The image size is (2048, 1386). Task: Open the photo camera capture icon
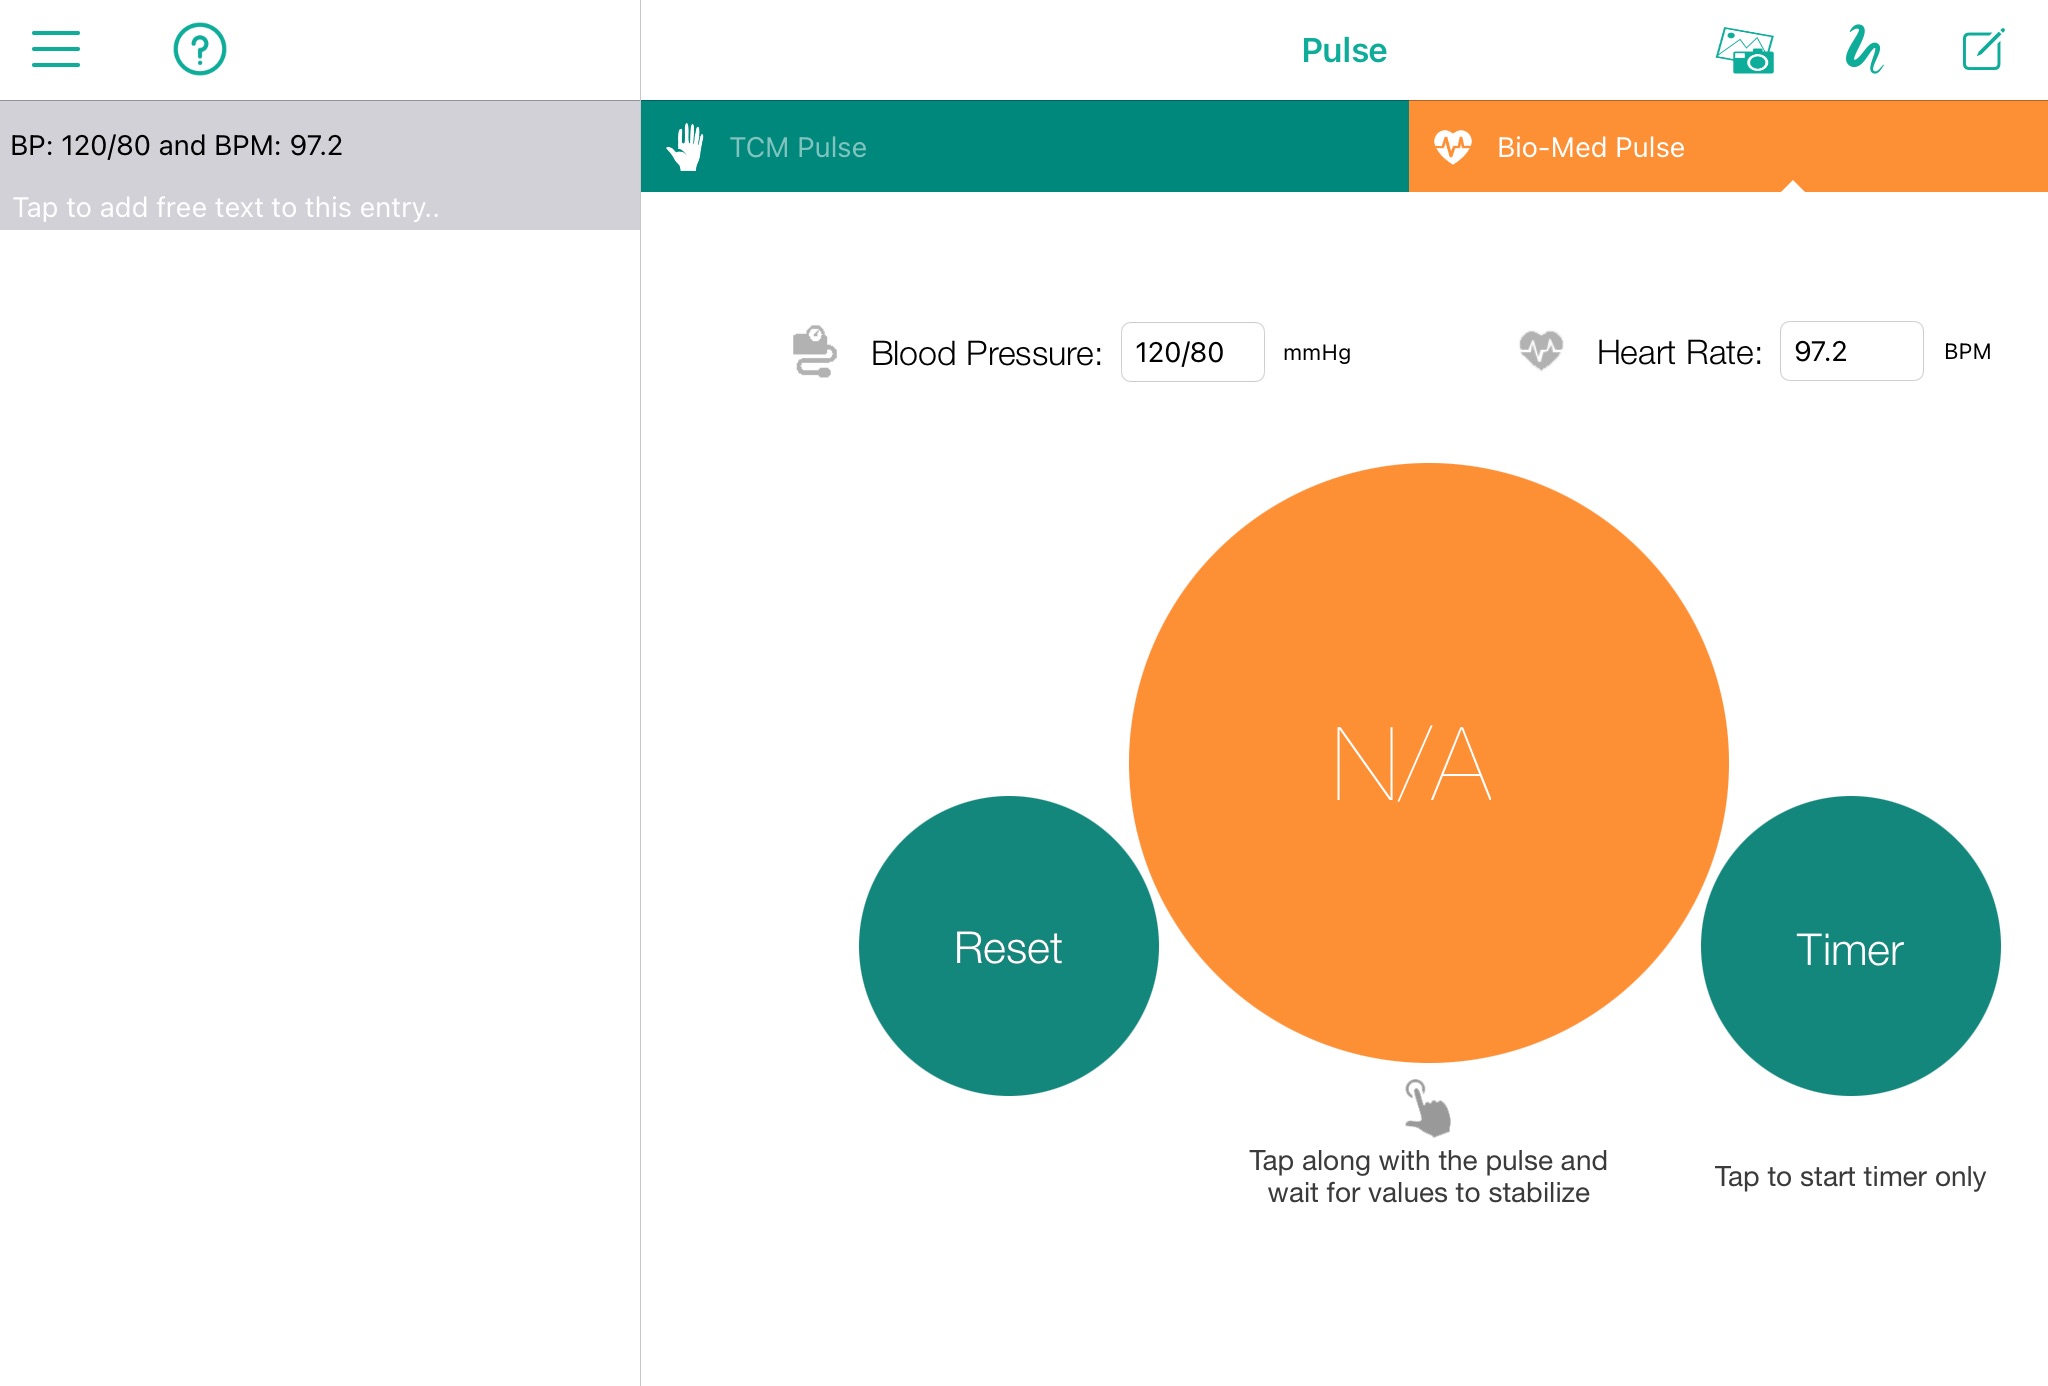(1745, 50)
